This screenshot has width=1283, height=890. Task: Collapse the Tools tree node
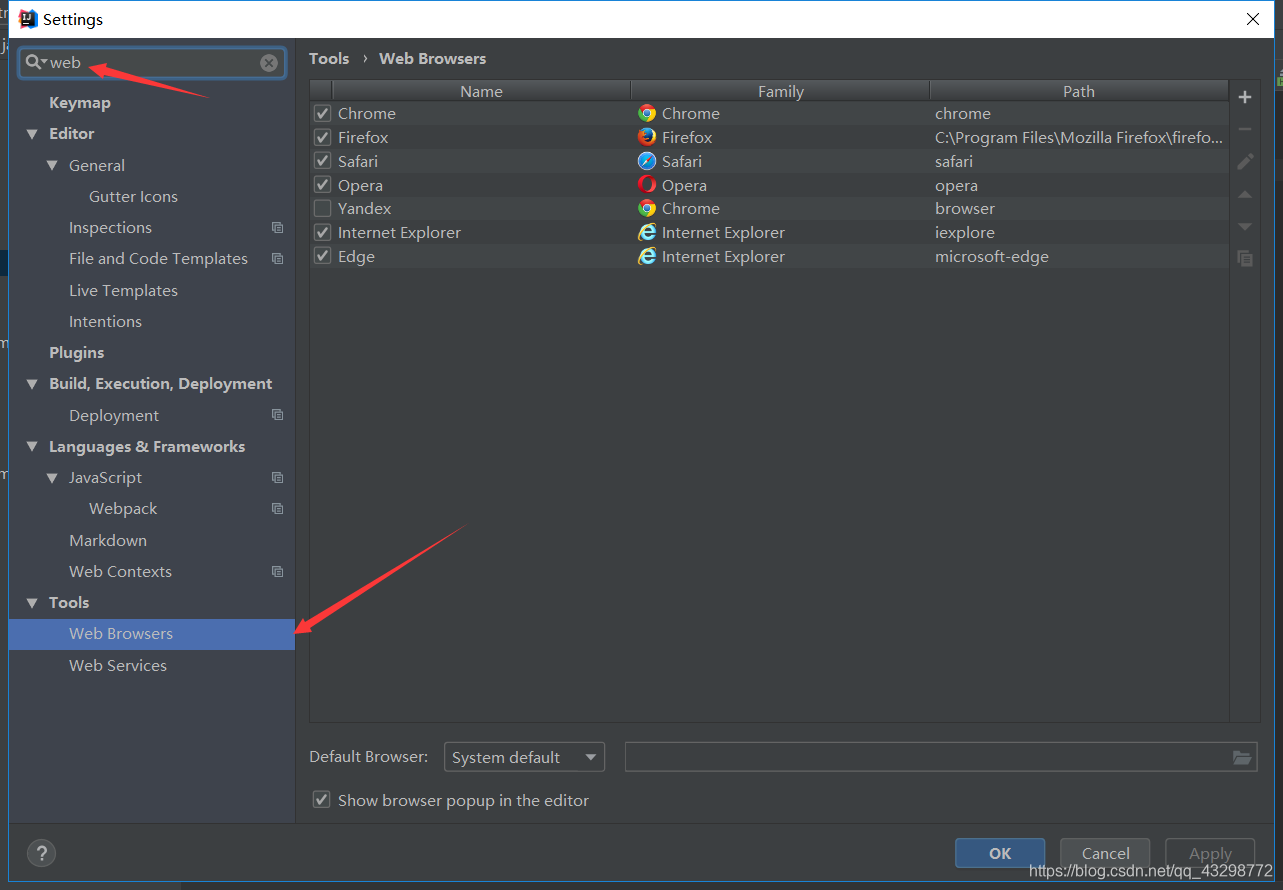click(x=32, y=603)
